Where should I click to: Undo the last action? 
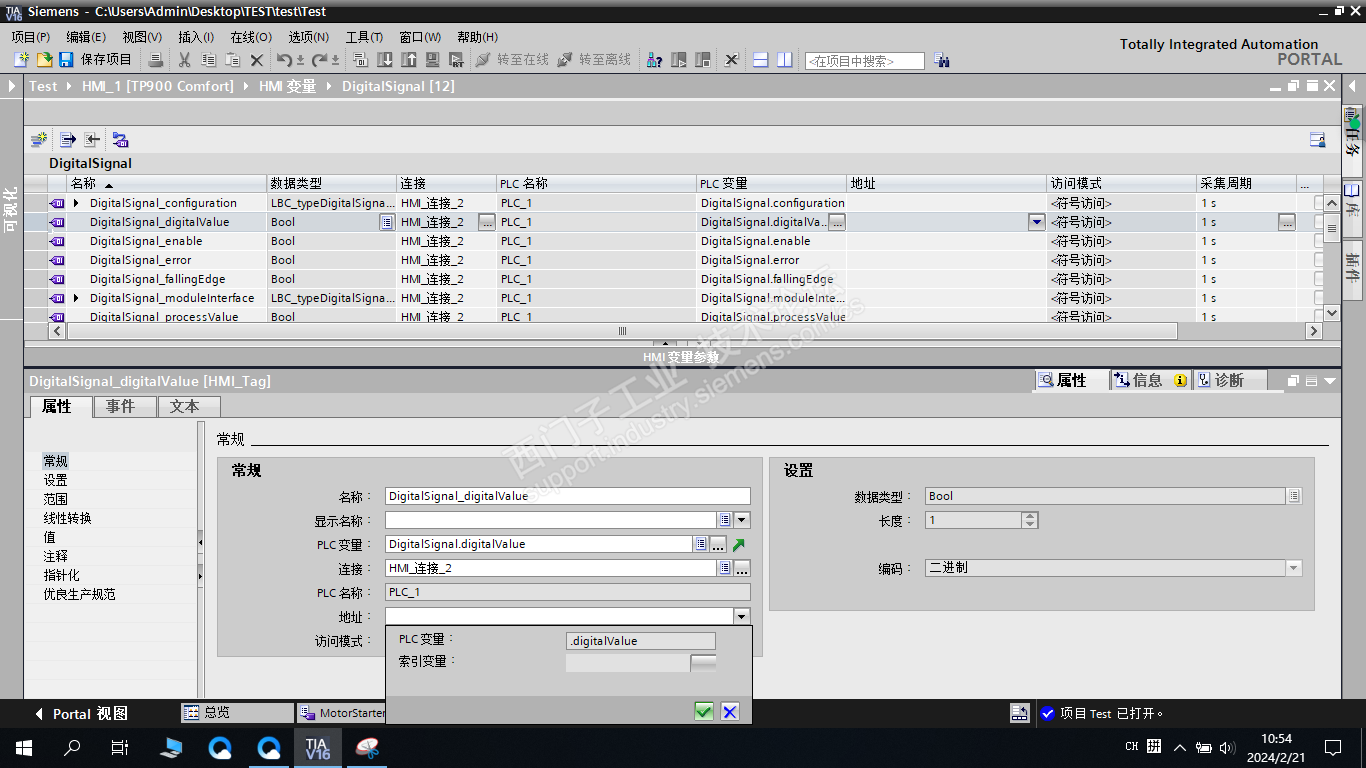pyautogui.click(x=285, y=60)
